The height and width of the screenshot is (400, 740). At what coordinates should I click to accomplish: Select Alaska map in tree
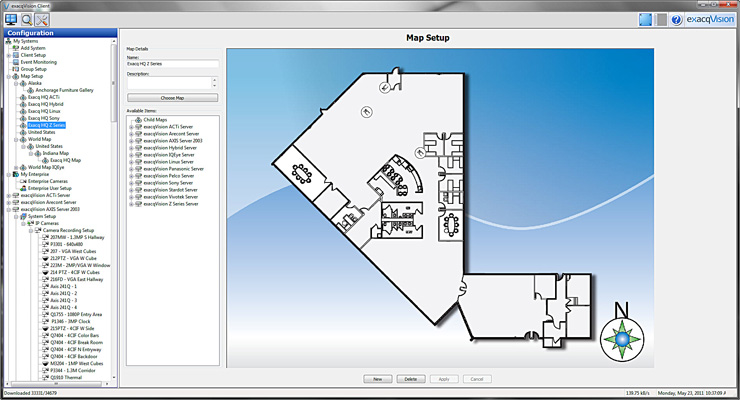pos(35,83)
